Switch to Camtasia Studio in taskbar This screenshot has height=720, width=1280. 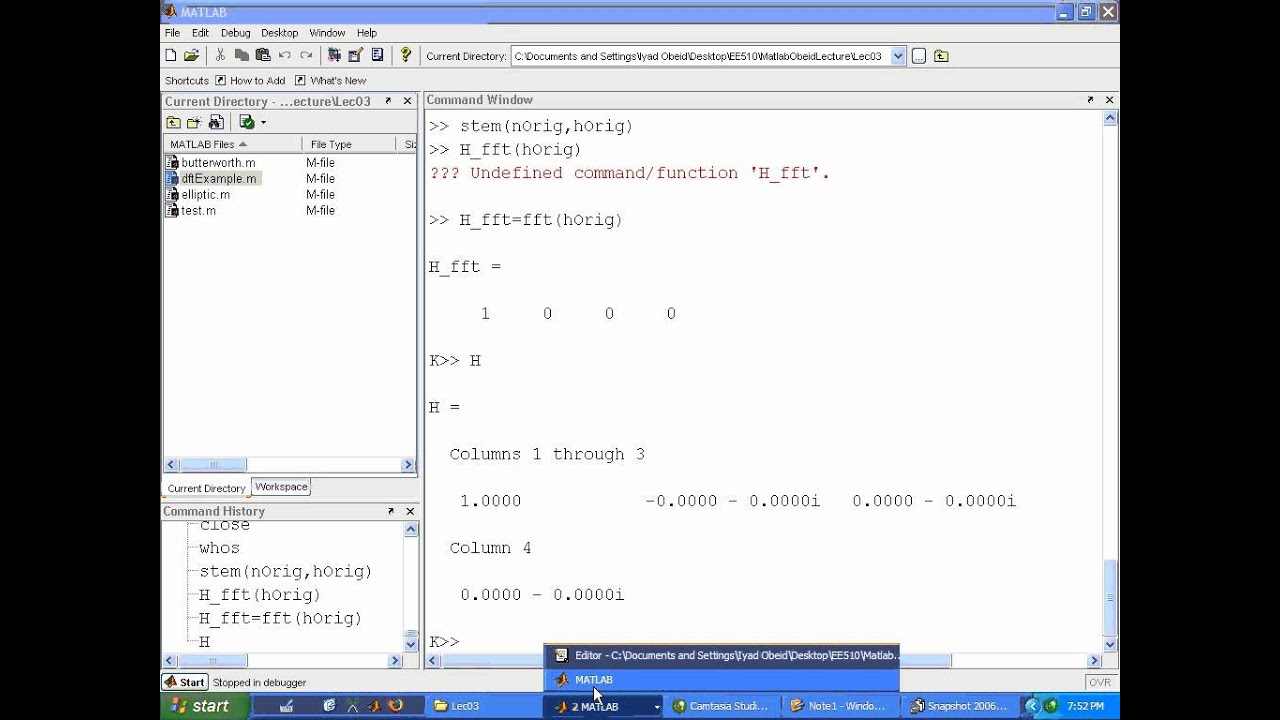(x=723, y=706)
